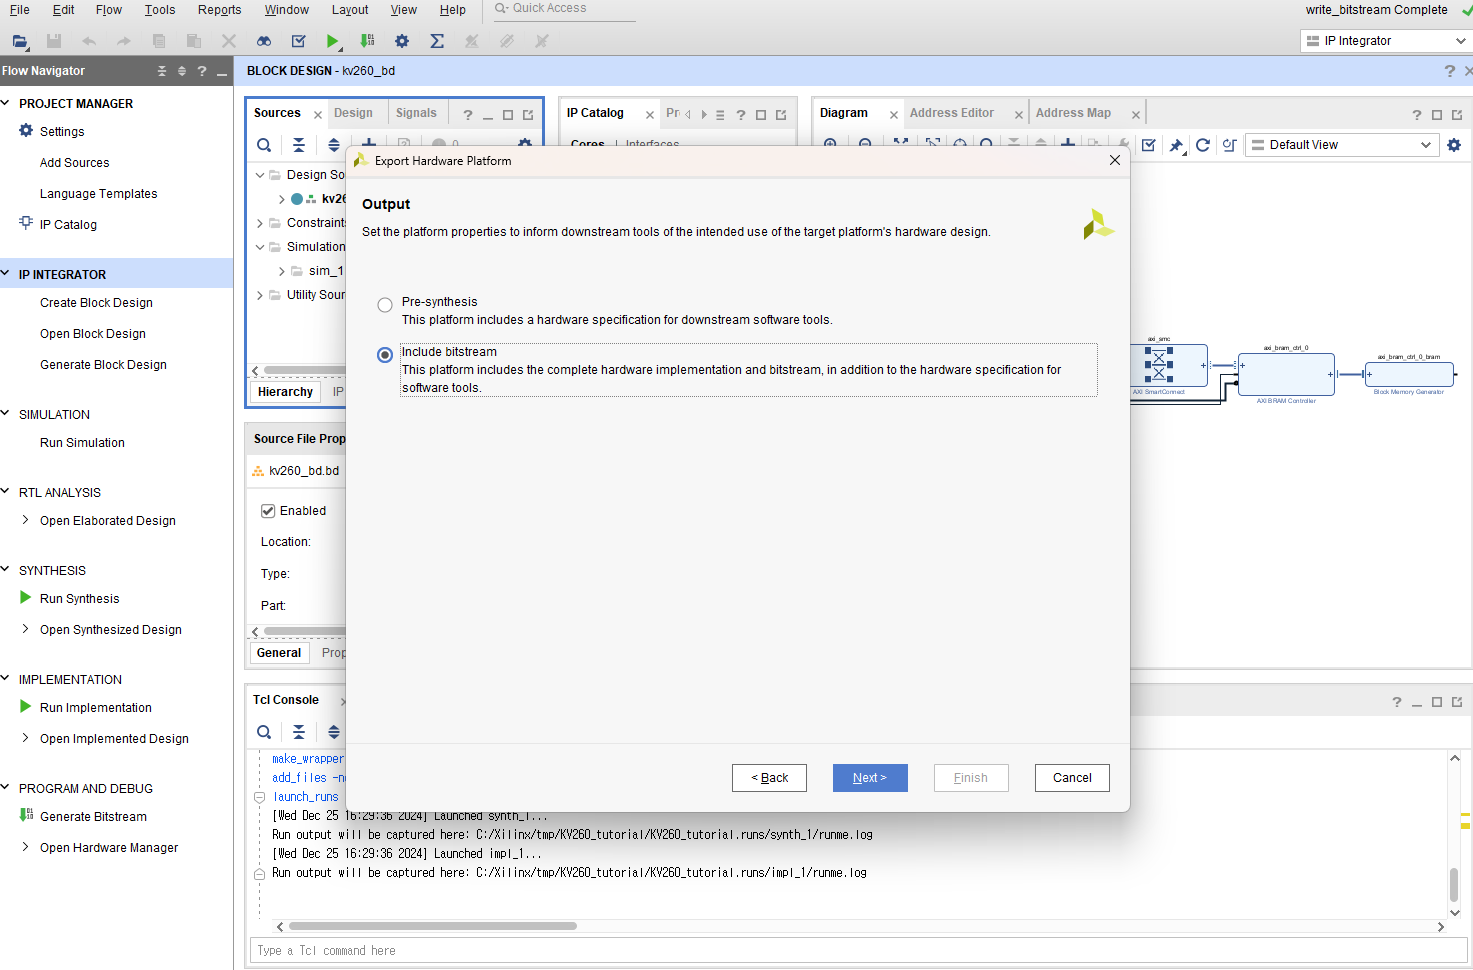1473x970 pixels.
Task: Click the Redo arrow in main toolbar
Action: tap(124, 41)
